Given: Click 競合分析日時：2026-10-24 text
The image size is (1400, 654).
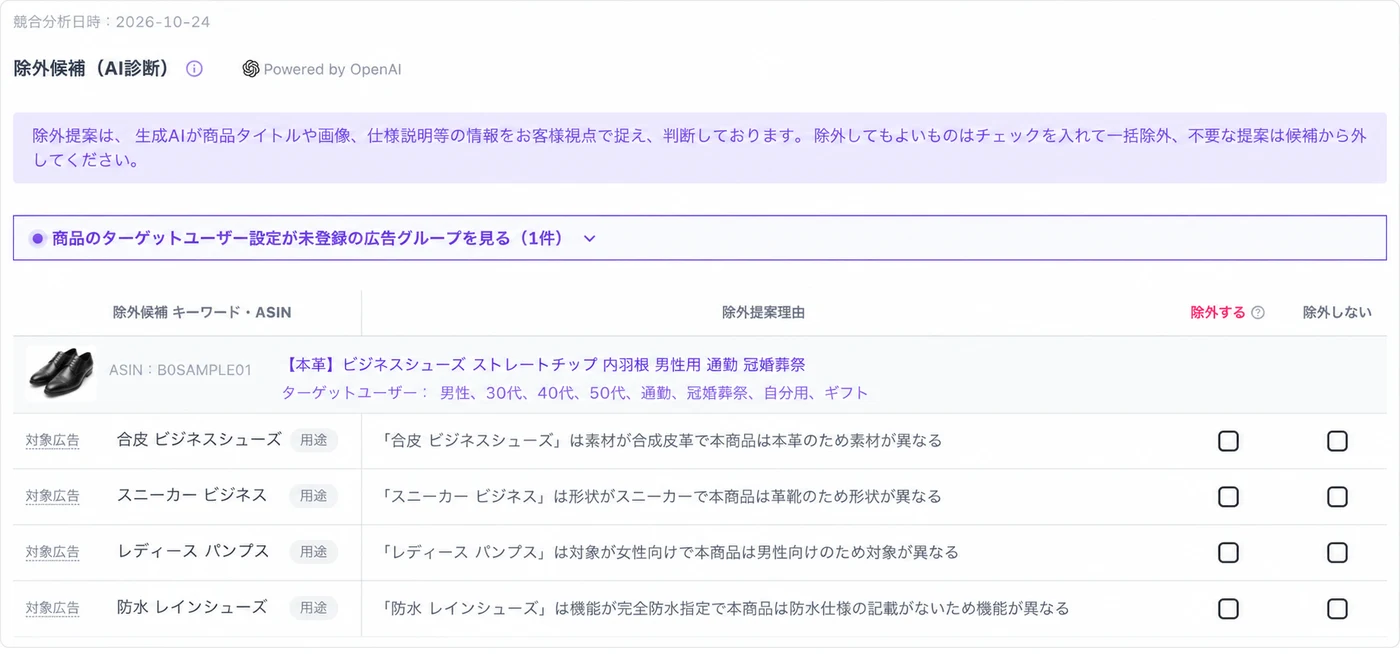Looking at the screenshot, I should click(112, 21).
